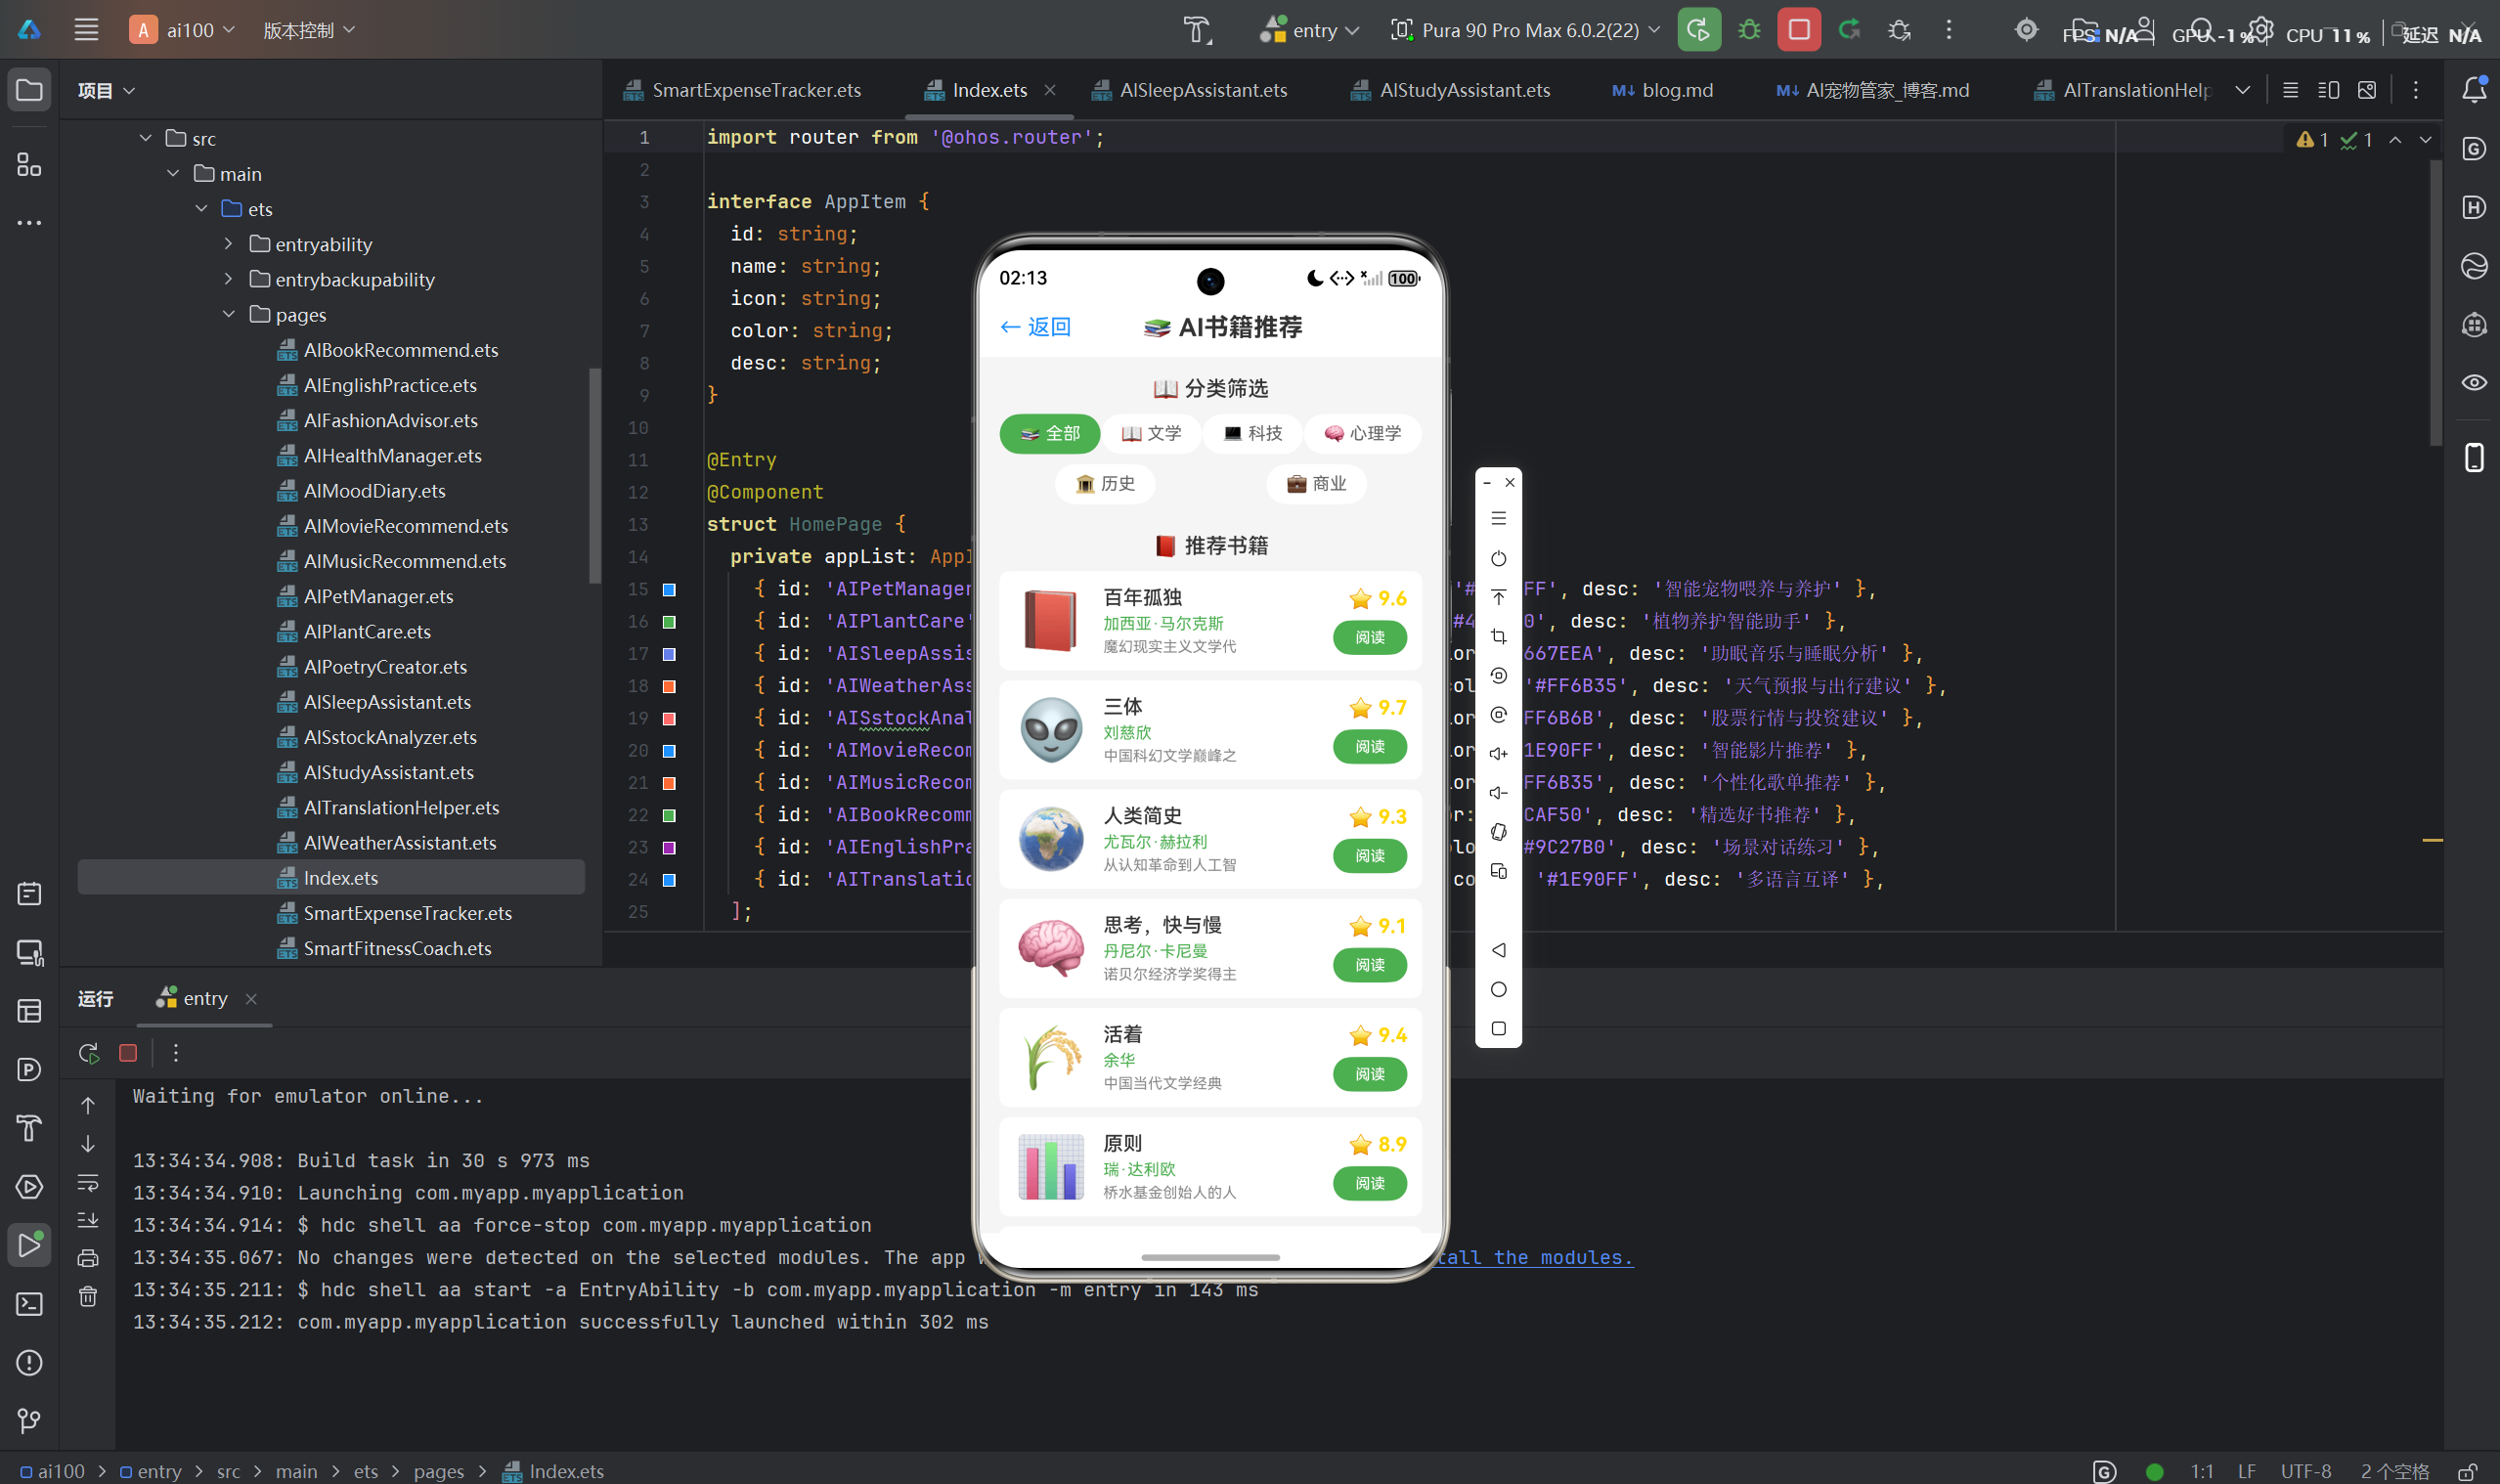Tap 阅读 button for 百年孤独

(1370, 637)
